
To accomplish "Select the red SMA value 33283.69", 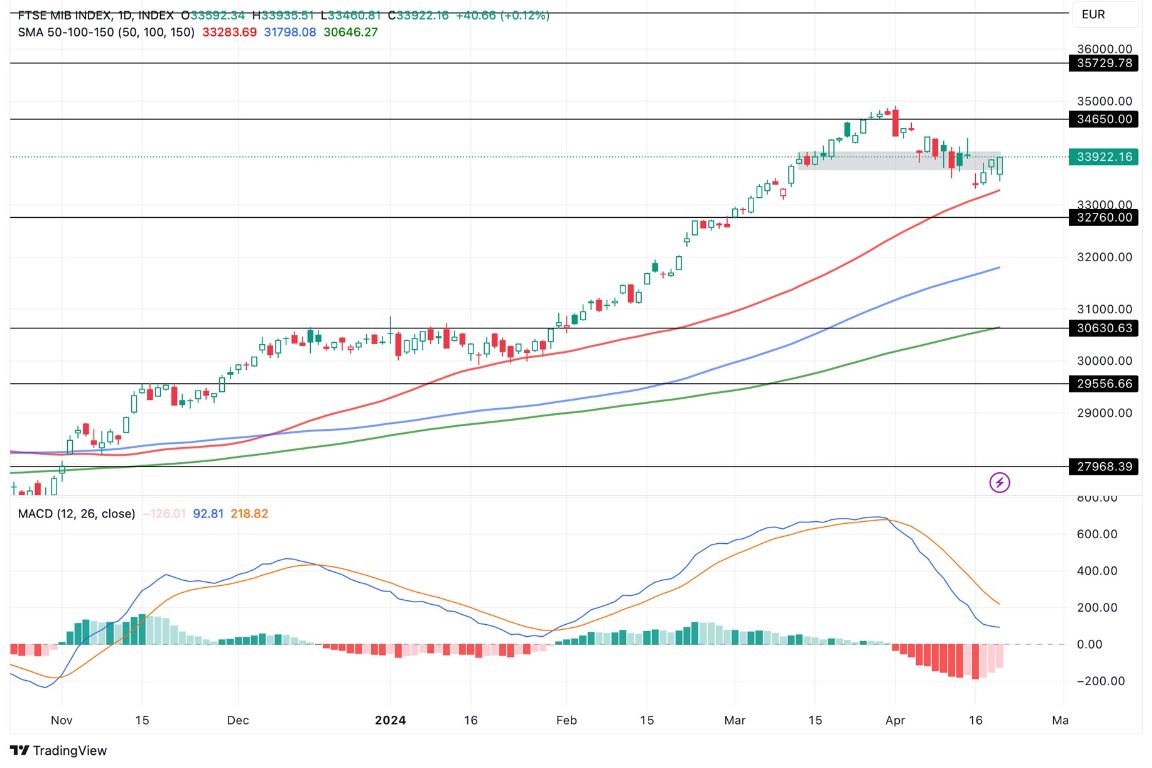I will [230, 33].
